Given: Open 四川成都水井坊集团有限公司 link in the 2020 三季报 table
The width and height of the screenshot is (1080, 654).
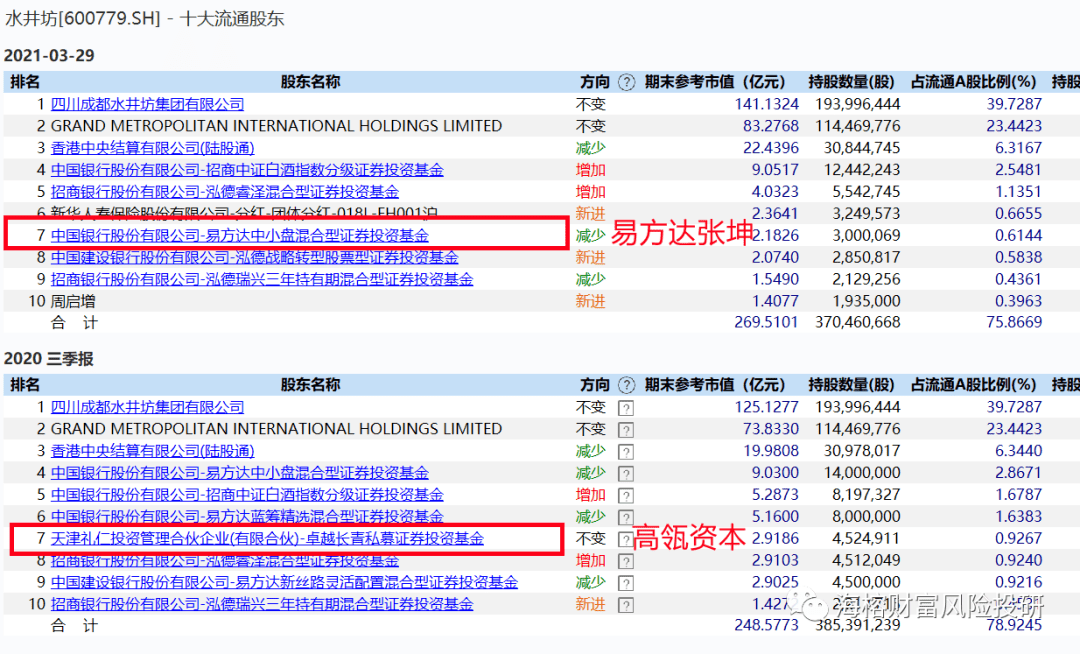Looking at the screenshot, I should point(147,408).
